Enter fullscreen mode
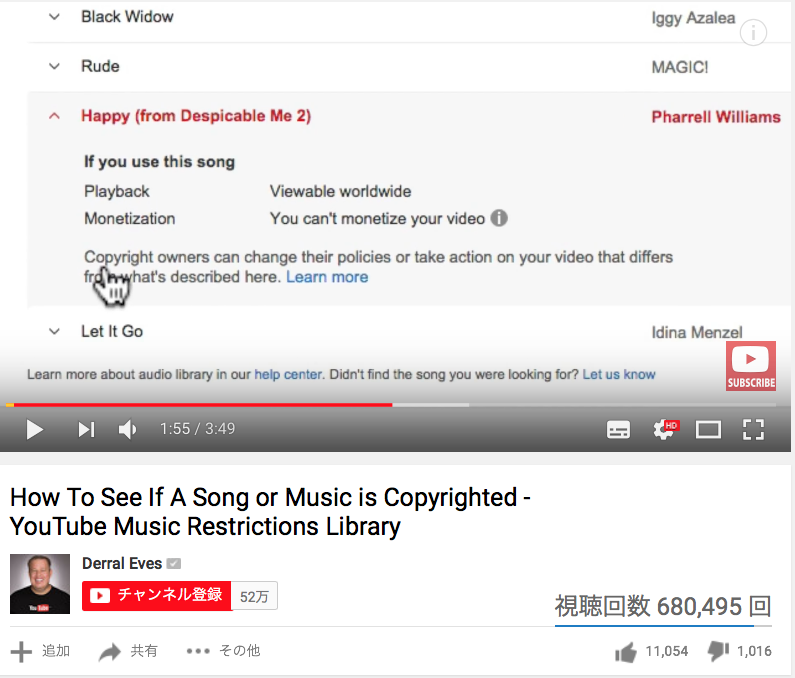 coord(753,430)
